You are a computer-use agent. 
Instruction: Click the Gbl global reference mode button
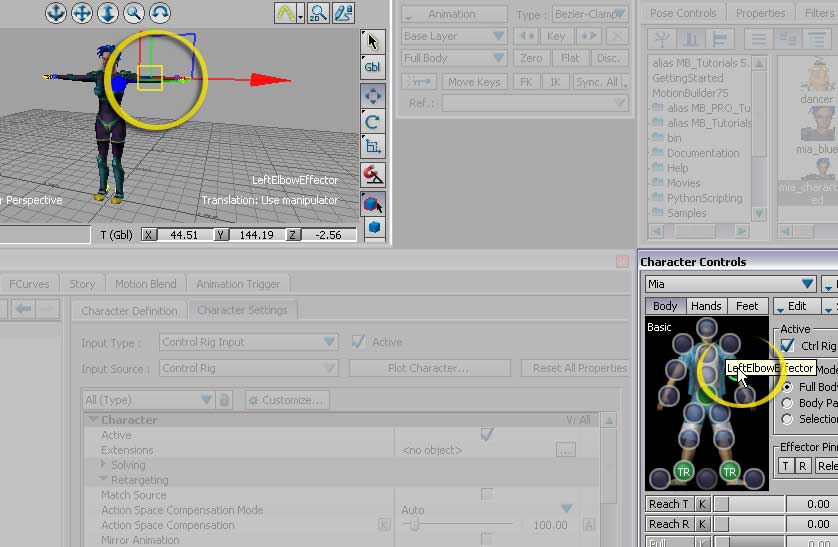point(372,68)
